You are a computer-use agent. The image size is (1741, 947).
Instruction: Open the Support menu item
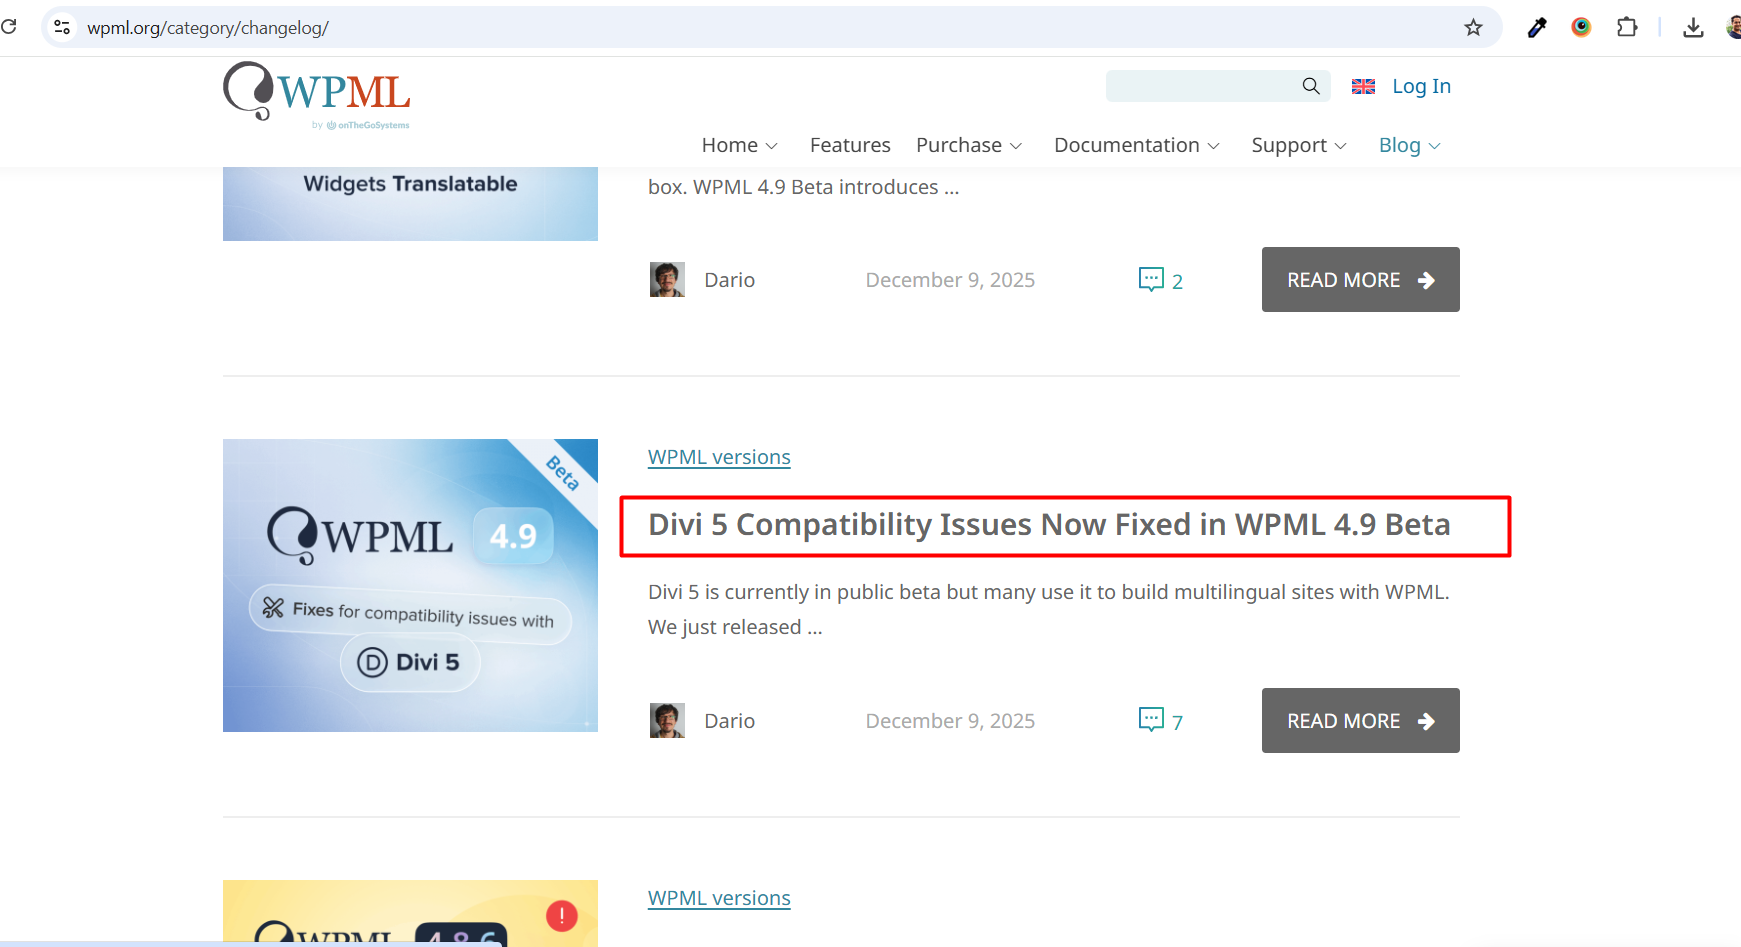tap(1289, 145)
